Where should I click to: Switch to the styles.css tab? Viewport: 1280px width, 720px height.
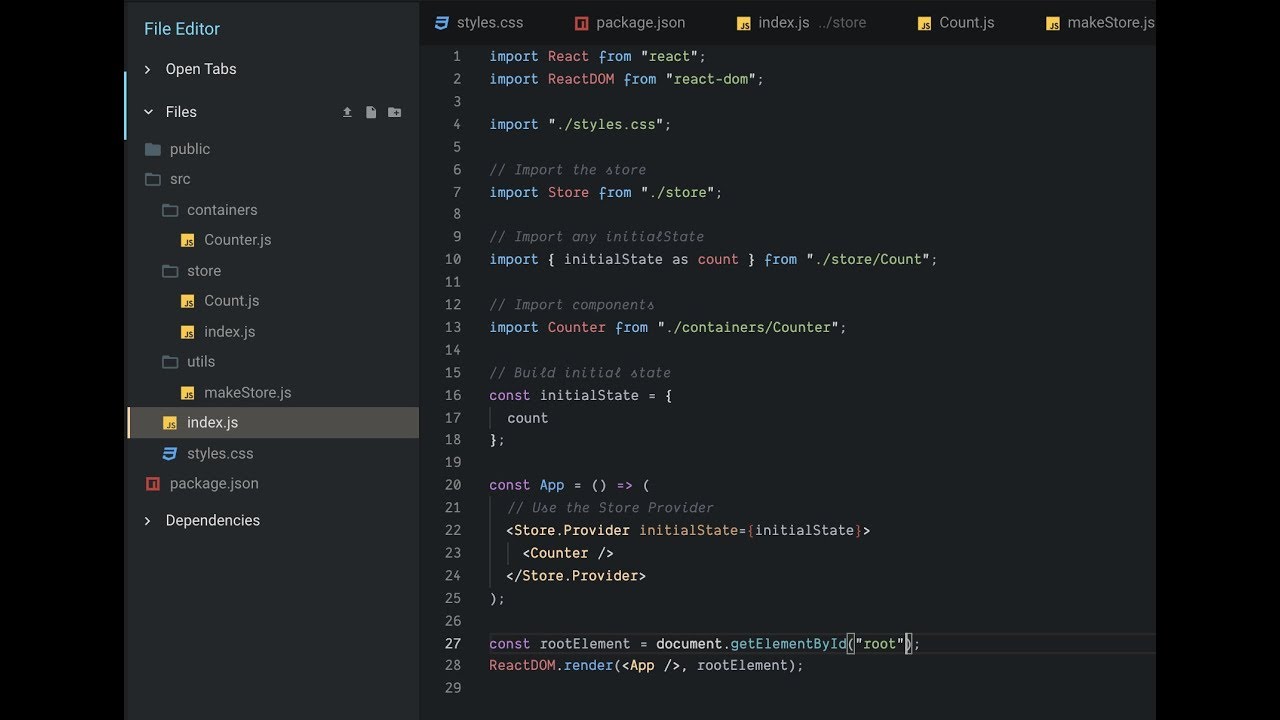point(479,22)
